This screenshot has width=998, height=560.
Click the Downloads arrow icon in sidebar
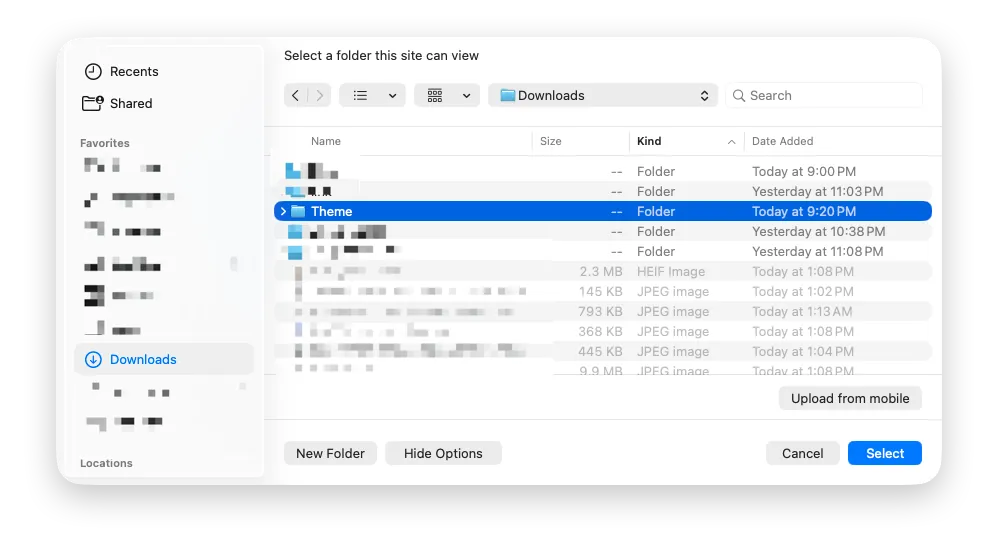coord(93,359)
